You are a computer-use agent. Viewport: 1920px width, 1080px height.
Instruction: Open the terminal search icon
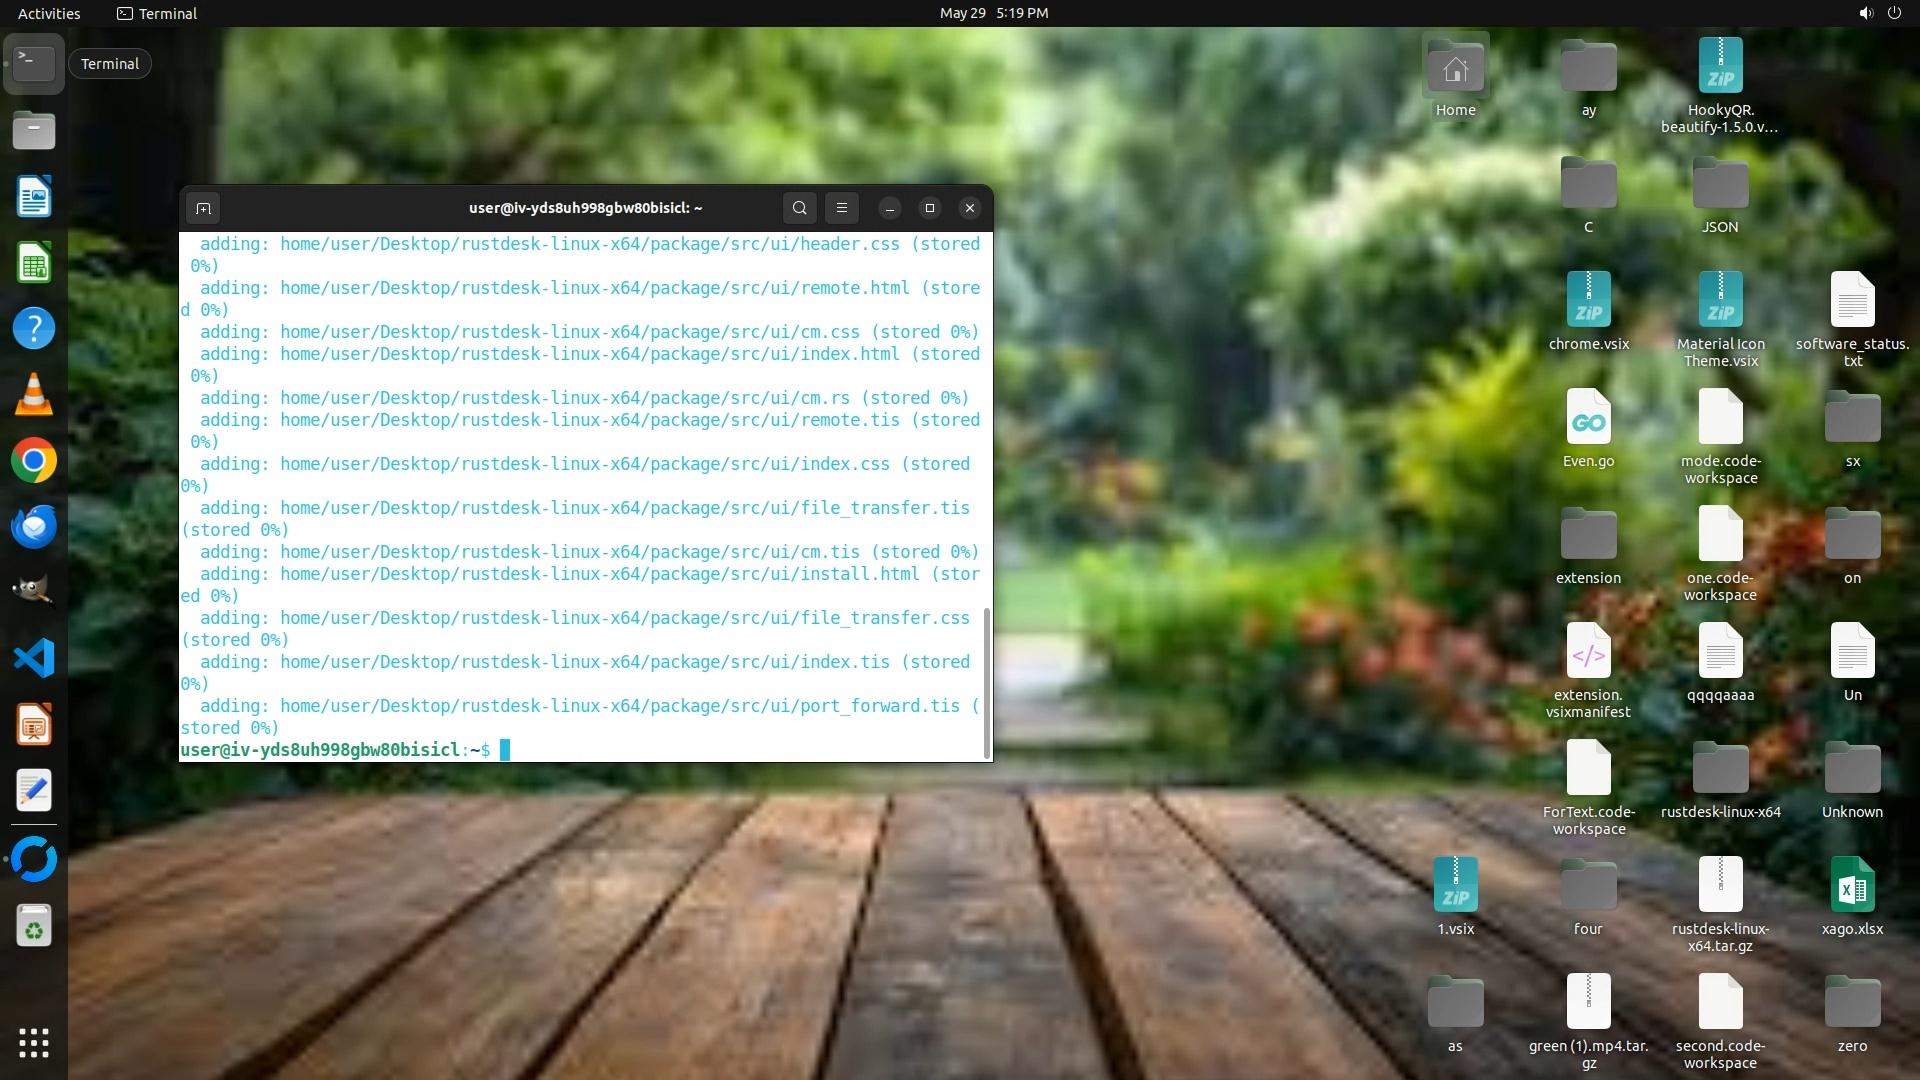(x=799, y=208)
